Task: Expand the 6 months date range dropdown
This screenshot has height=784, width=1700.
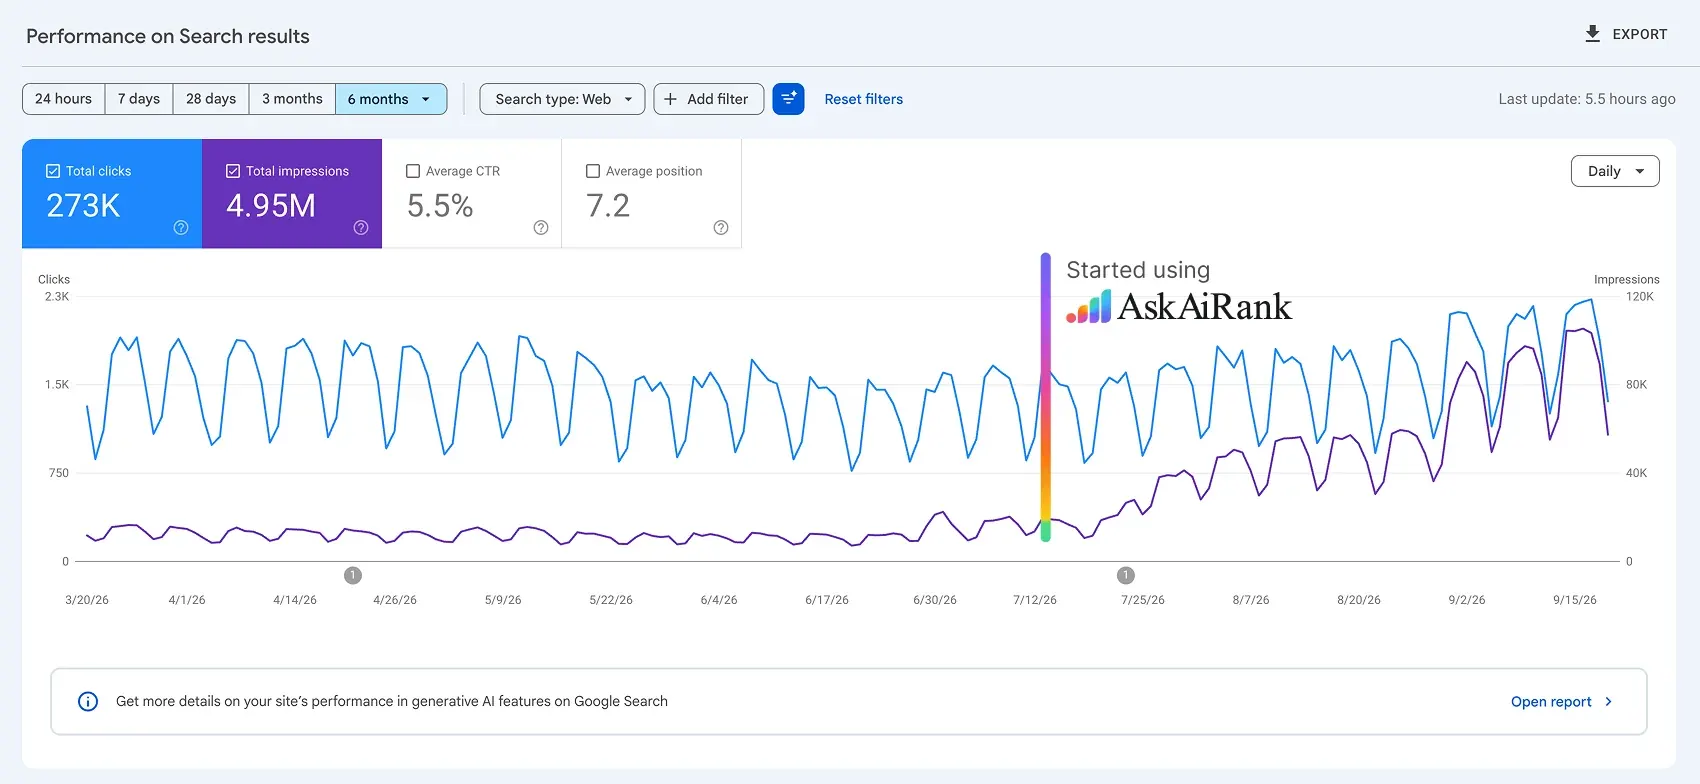Action: point(391,99)
